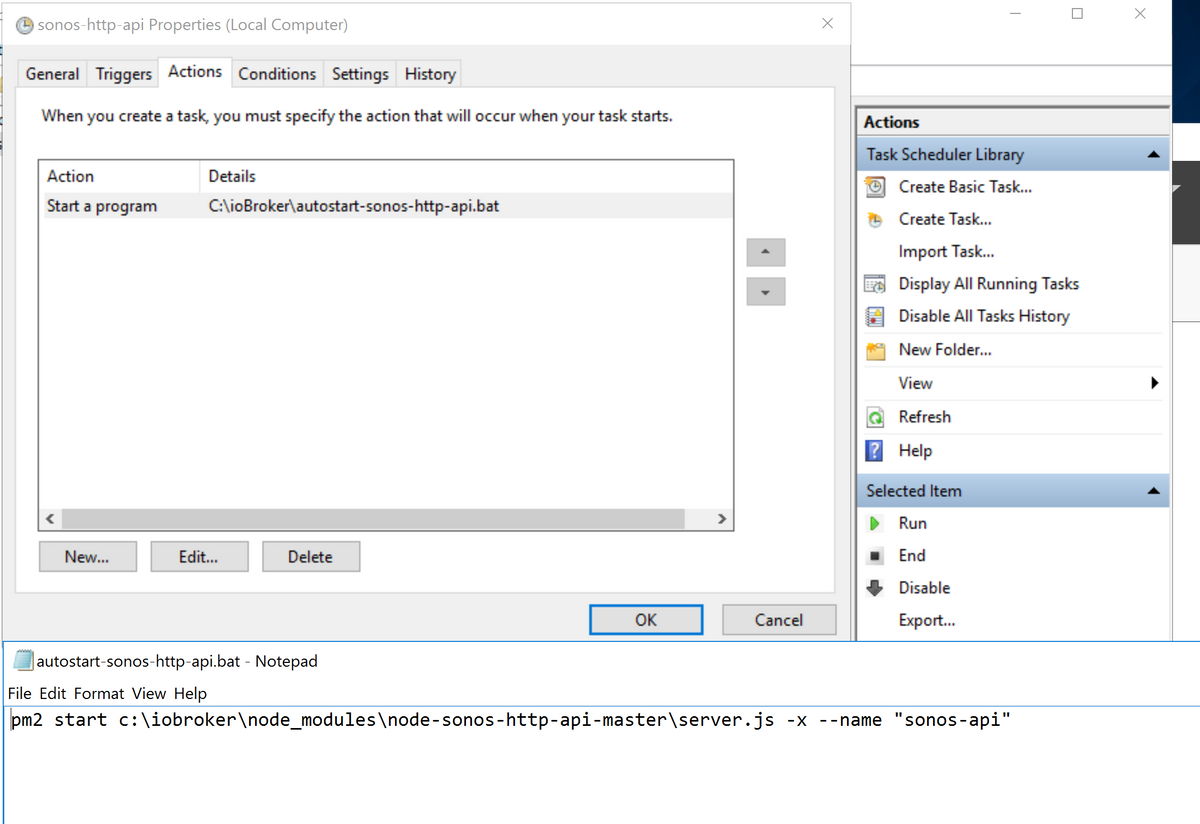
Task: Open Notepad File menu
Action: coord(20,693)
